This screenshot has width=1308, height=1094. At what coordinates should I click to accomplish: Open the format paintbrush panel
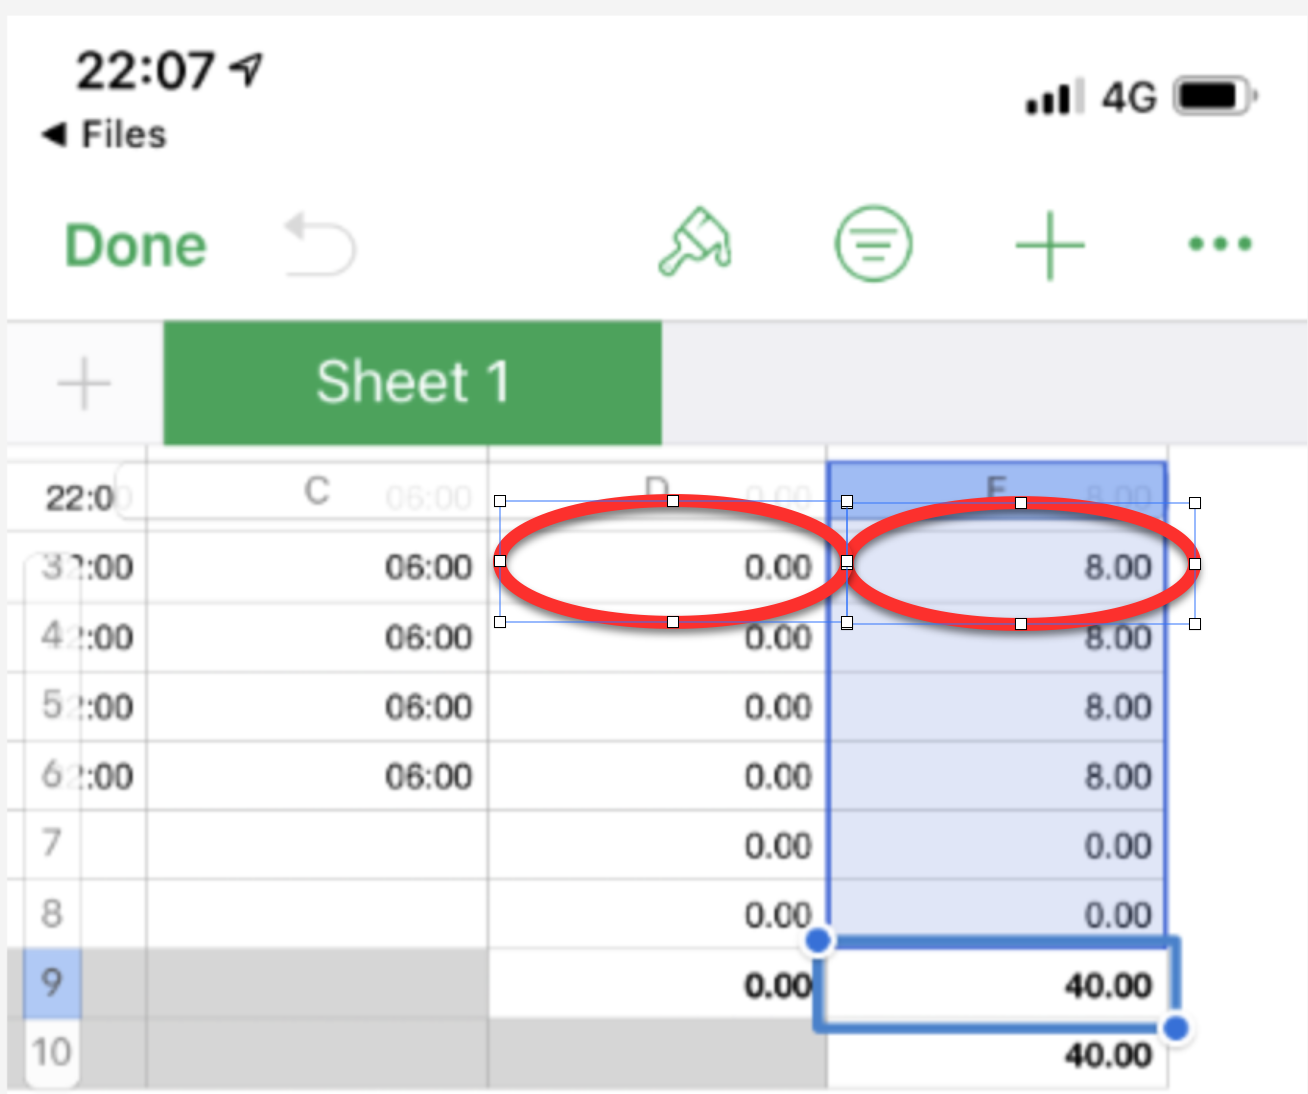click(x=695, y=242)
